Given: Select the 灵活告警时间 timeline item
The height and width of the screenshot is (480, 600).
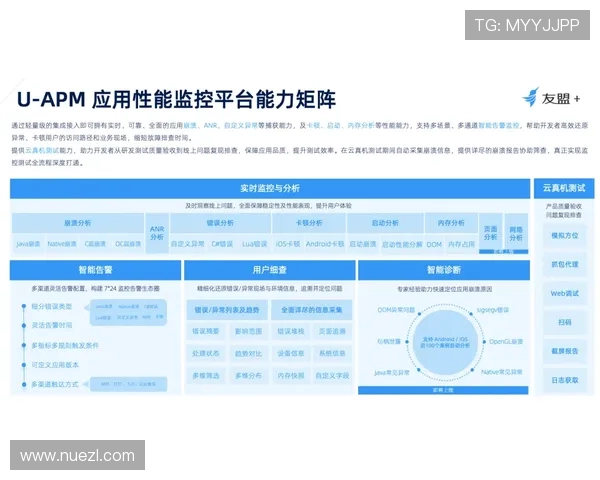Looking at the screenshot, I should click(x=52, y=325).
